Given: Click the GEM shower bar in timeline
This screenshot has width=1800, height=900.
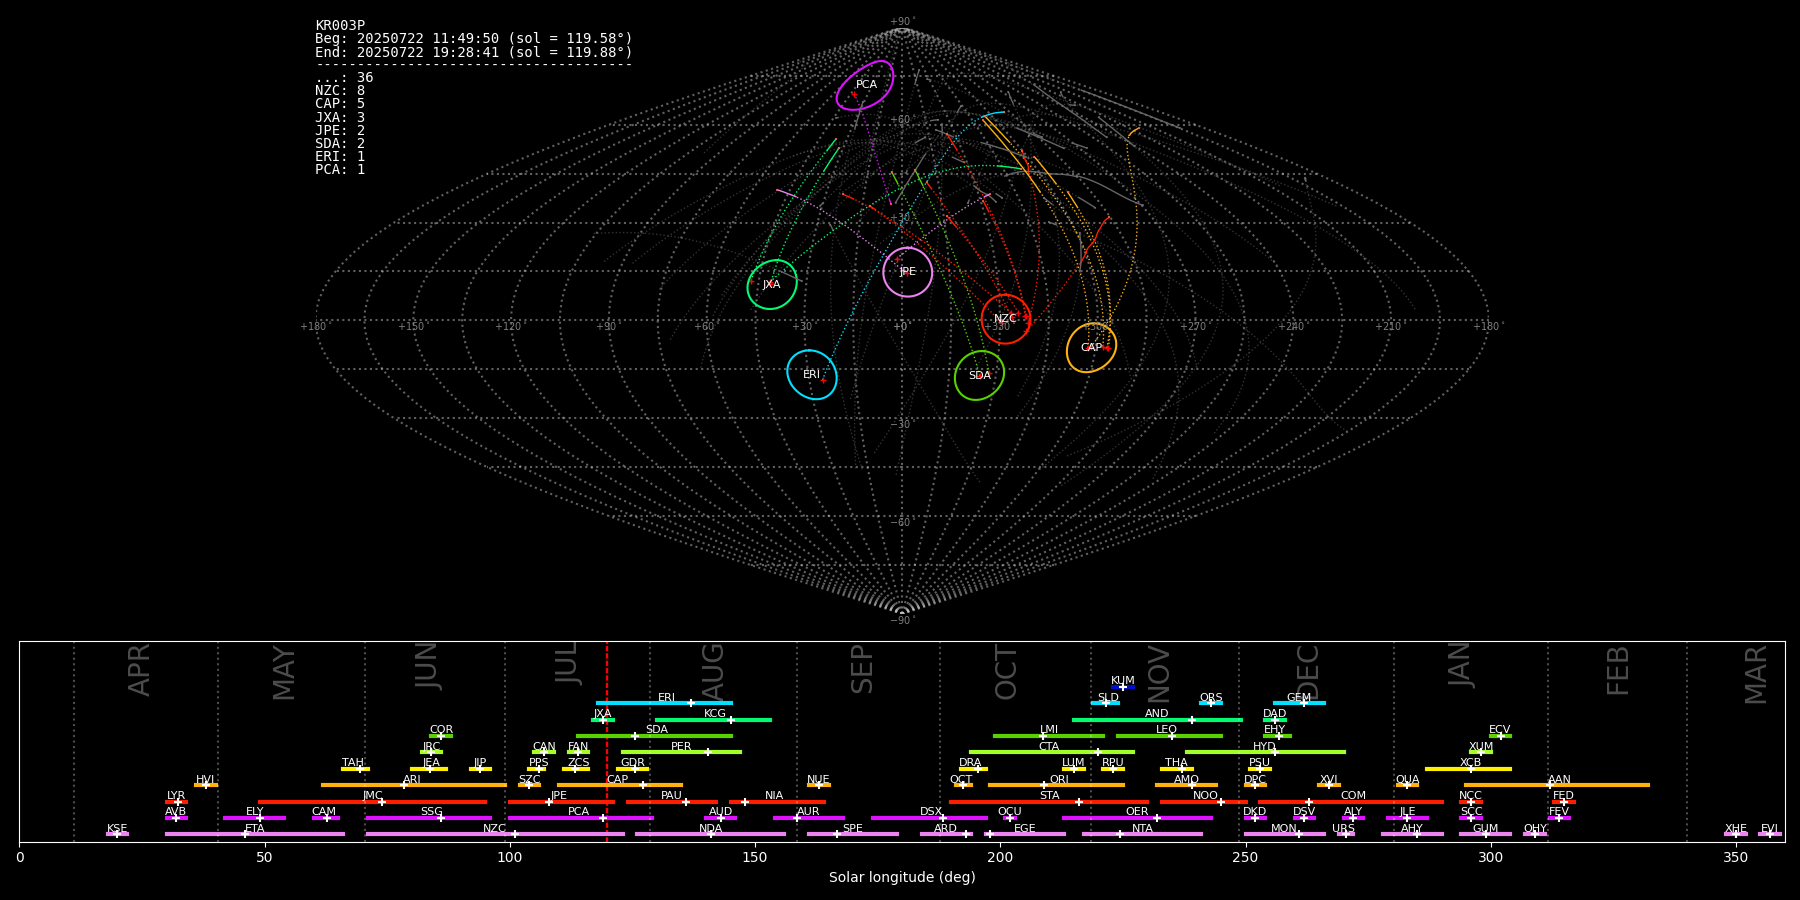Looking at the screenshot, I should click(1299, 703).
